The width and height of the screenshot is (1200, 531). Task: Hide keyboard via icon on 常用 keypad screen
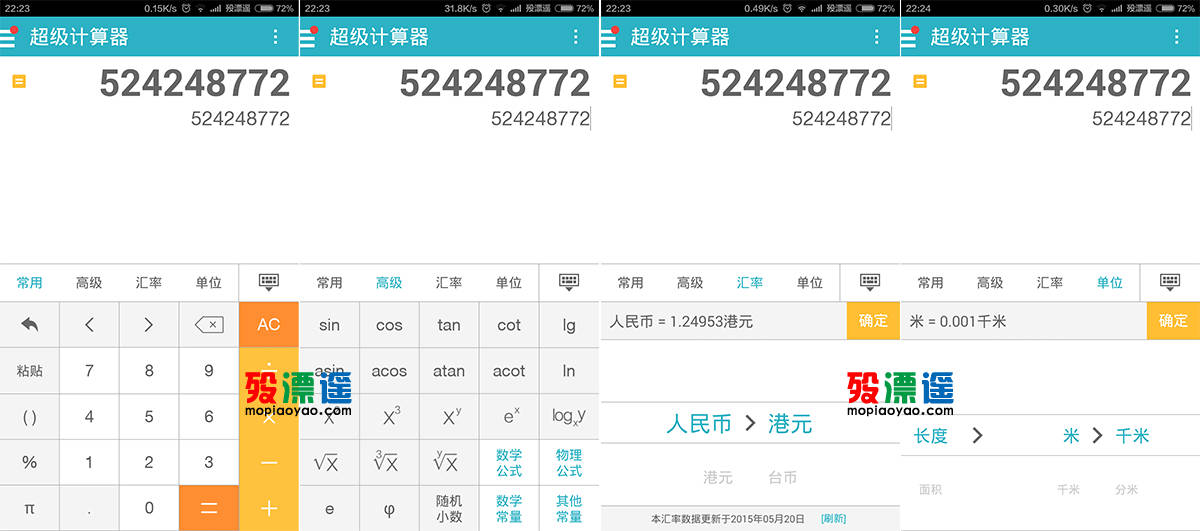pyautogui.click(x=268, y=282)
